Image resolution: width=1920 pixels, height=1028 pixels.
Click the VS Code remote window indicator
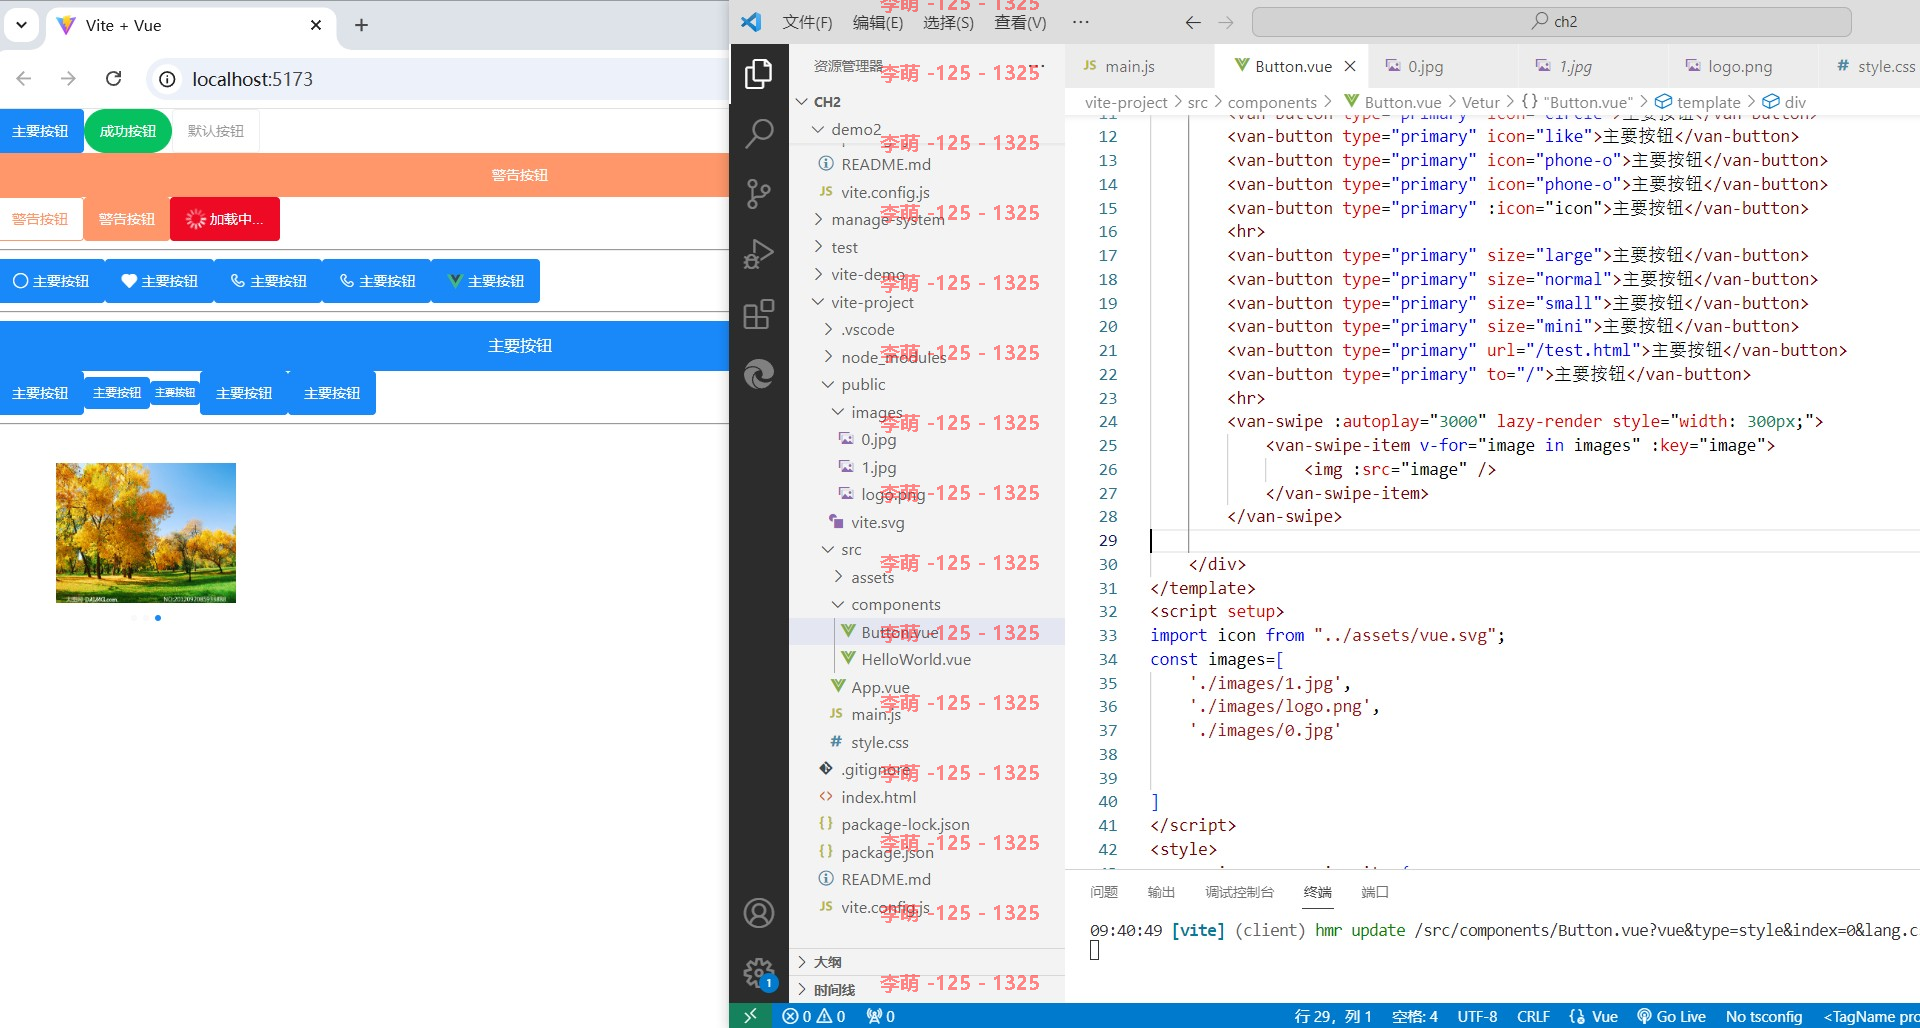pyautogui.click(x=750, y=1016)
